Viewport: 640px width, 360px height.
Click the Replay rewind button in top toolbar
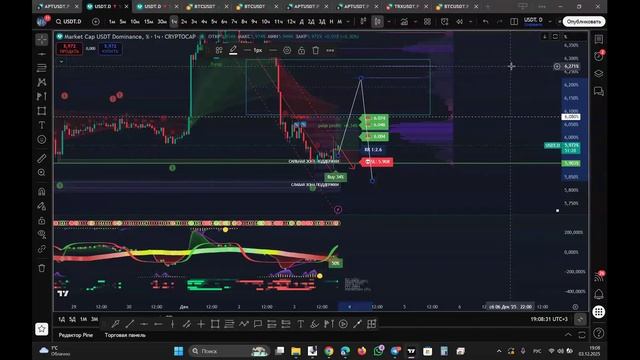click(460, 21)
